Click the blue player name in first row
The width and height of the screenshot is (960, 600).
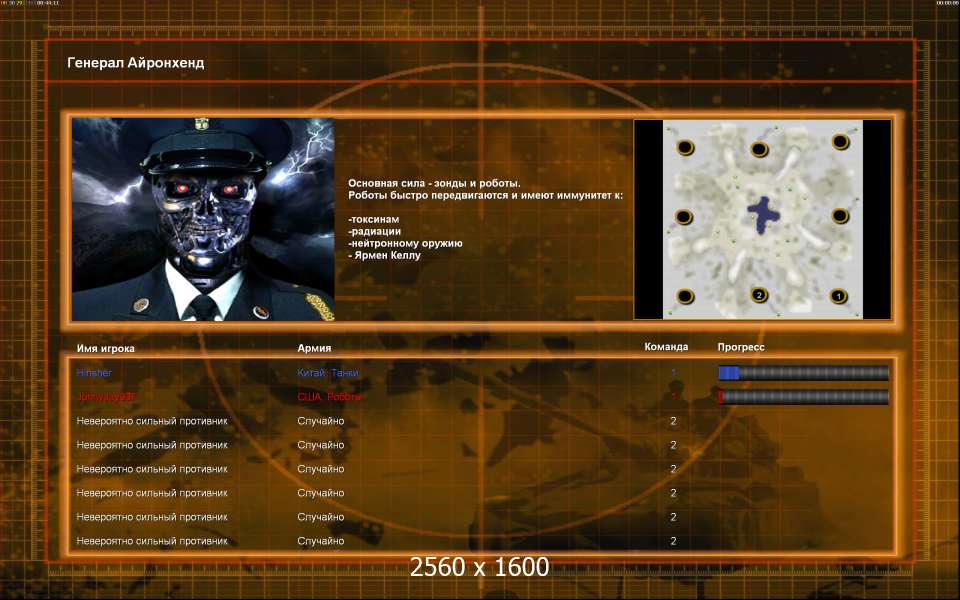click(x=94, y=372)
